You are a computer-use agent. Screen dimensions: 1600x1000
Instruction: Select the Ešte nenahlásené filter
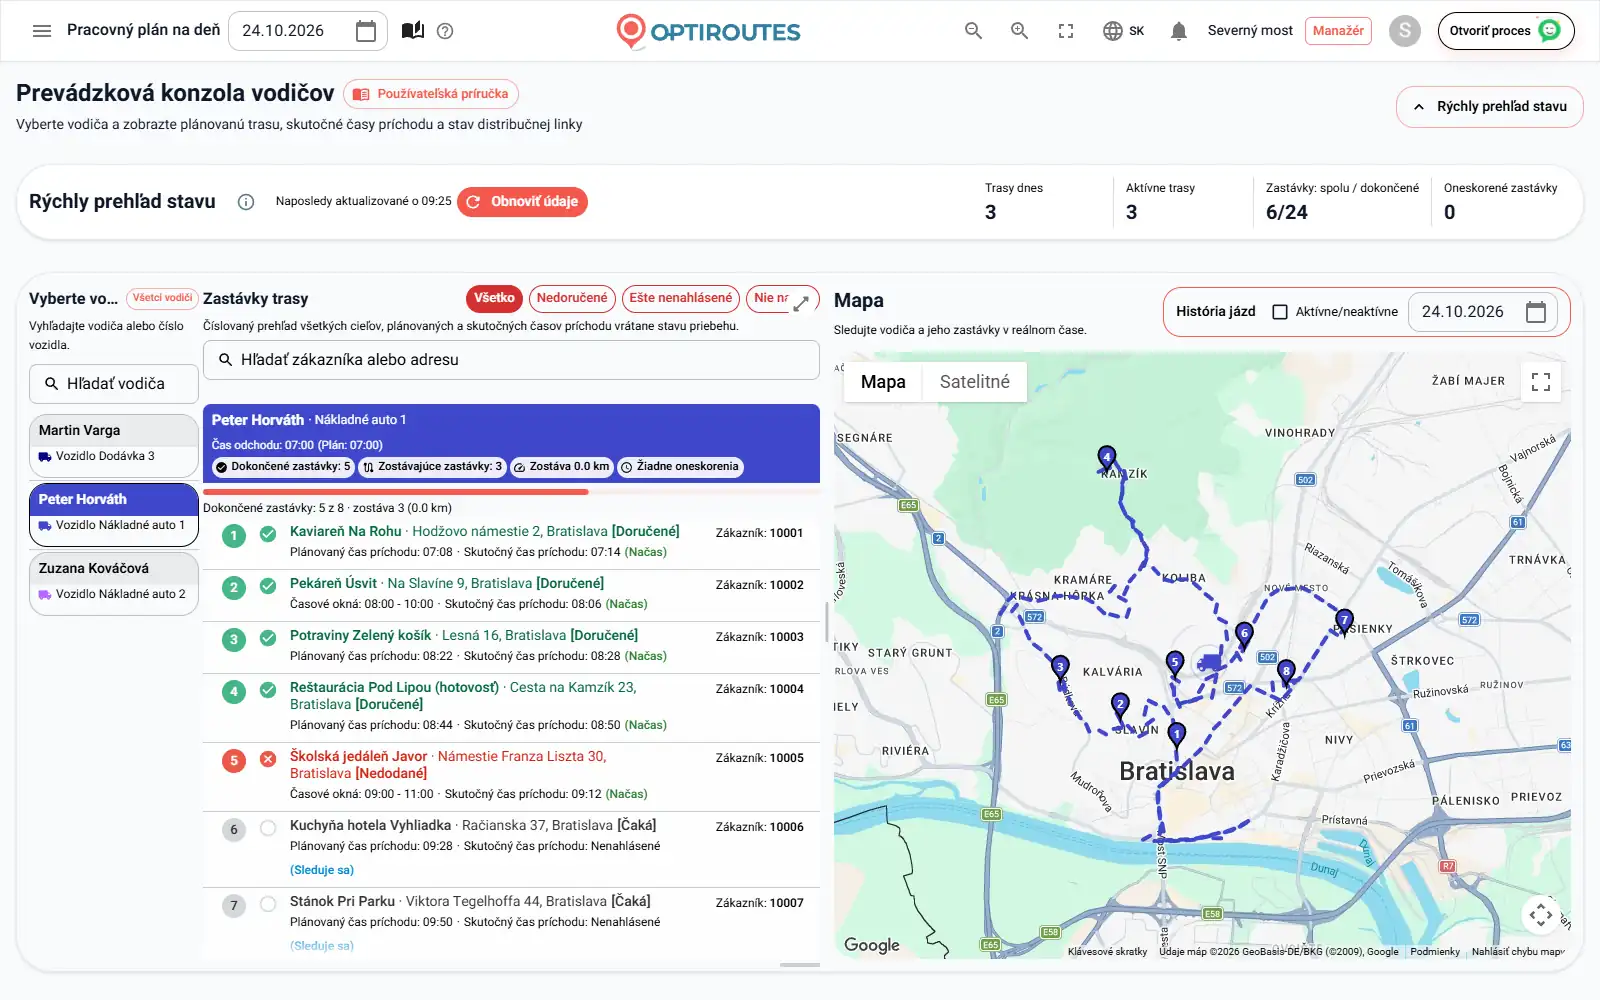click(x=681, y=298)
